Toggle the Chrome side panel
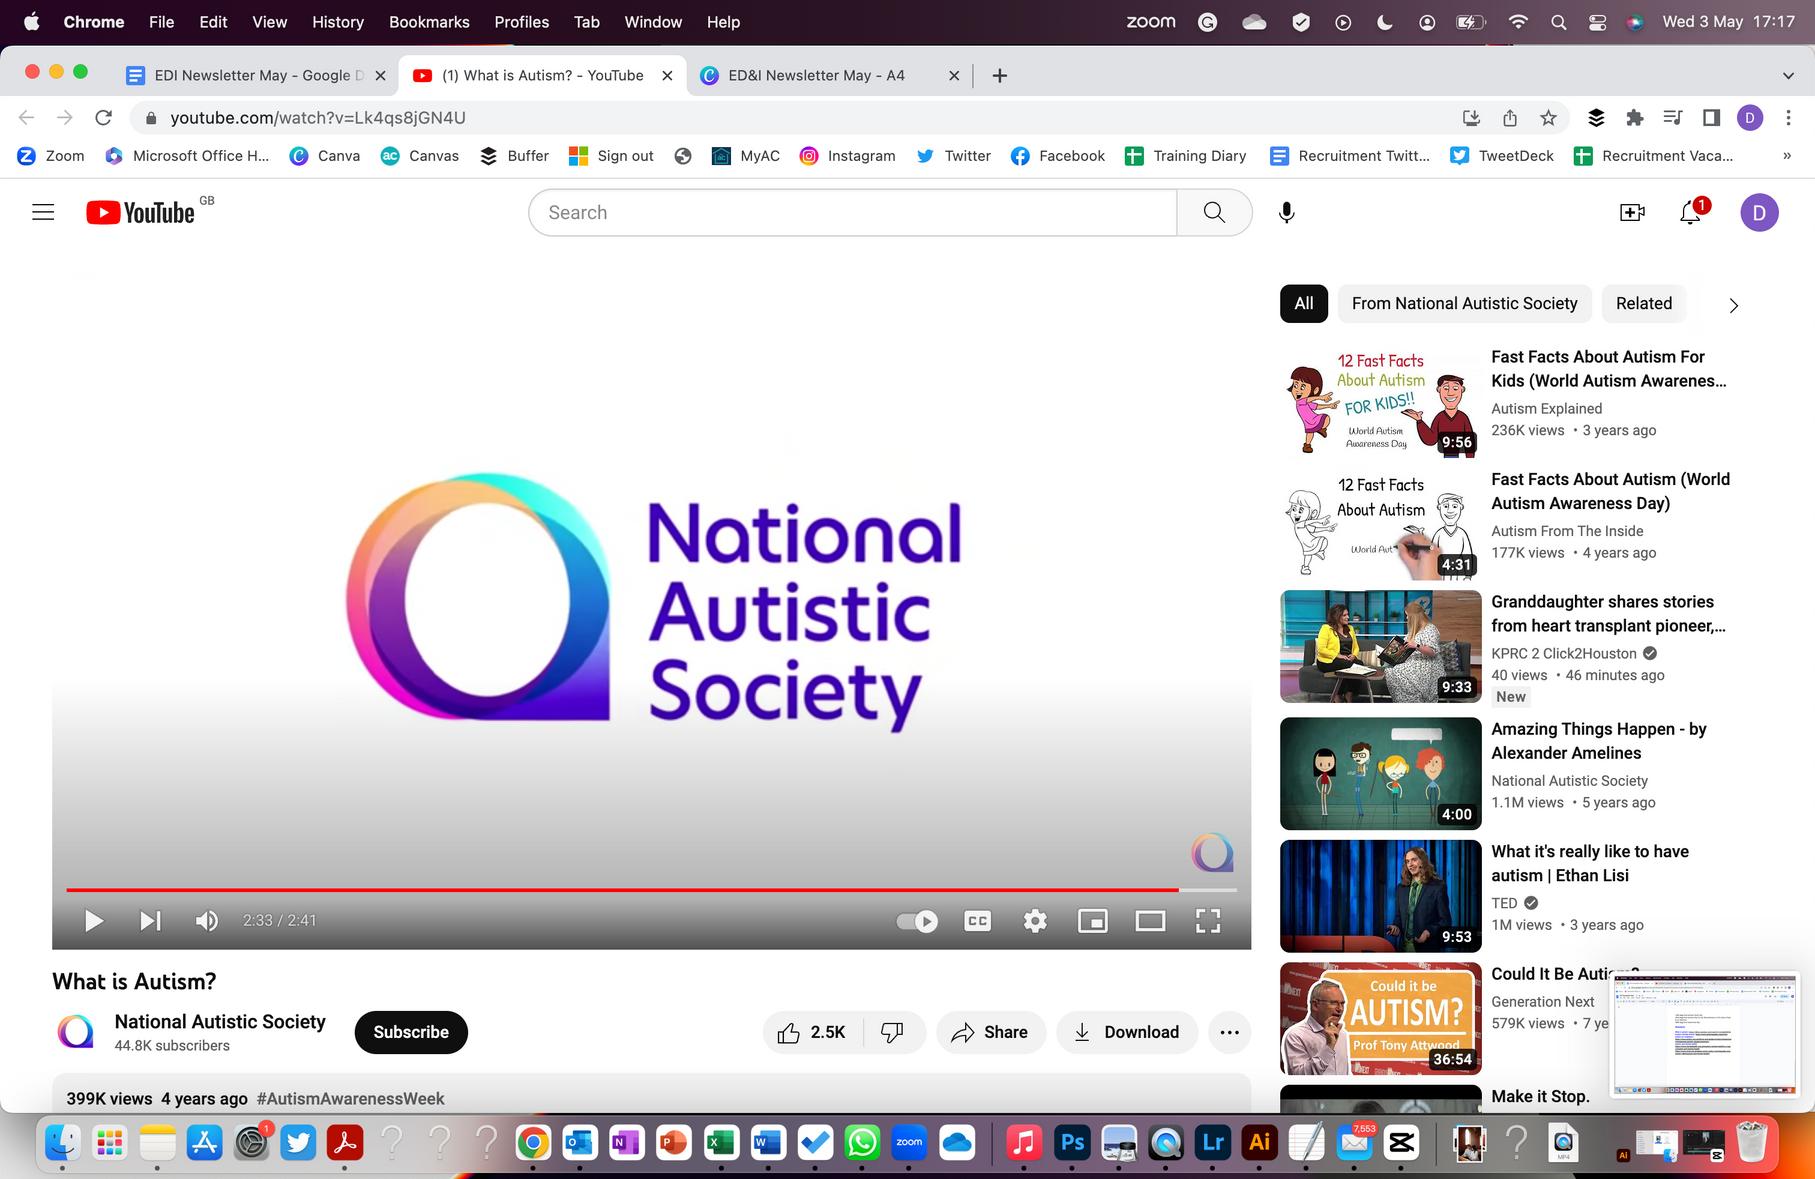Viewport: 1815px width, 1179px height. tap(1711, 118)
